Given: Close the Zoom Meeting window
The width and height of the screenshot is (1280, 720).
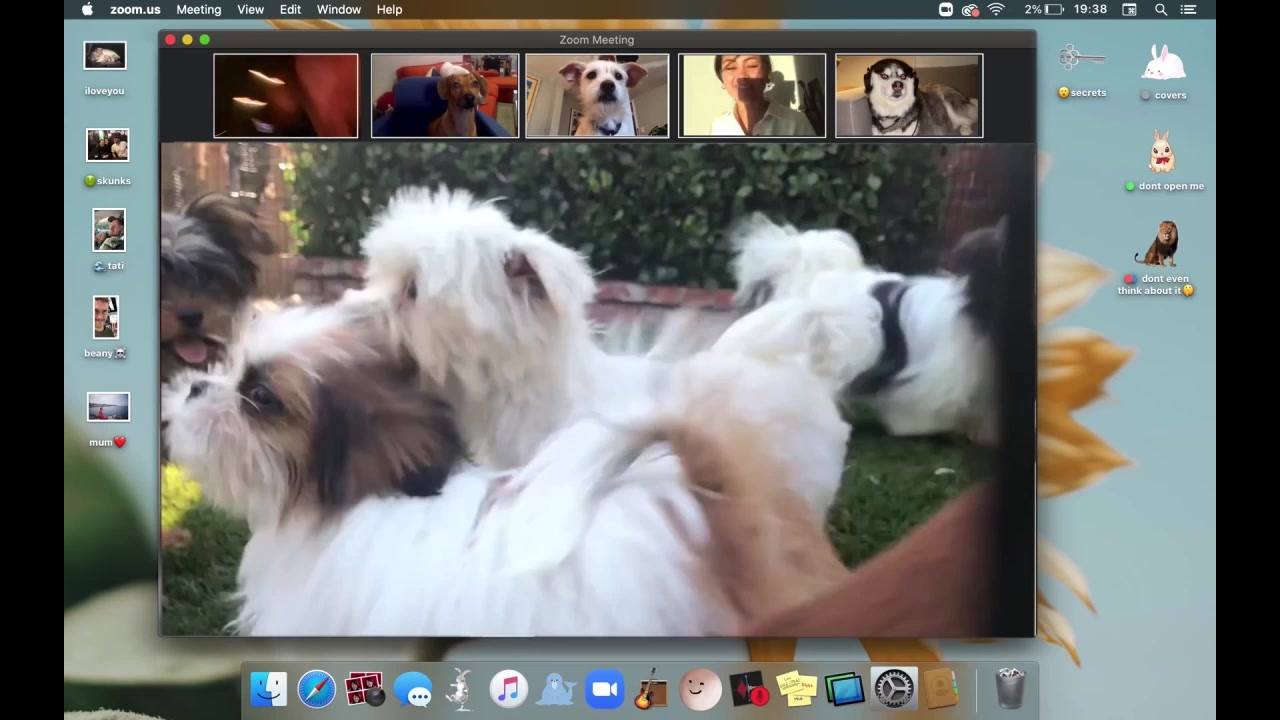Looking at the screenshot, I should pyautogui.click(x=171, y=40).
